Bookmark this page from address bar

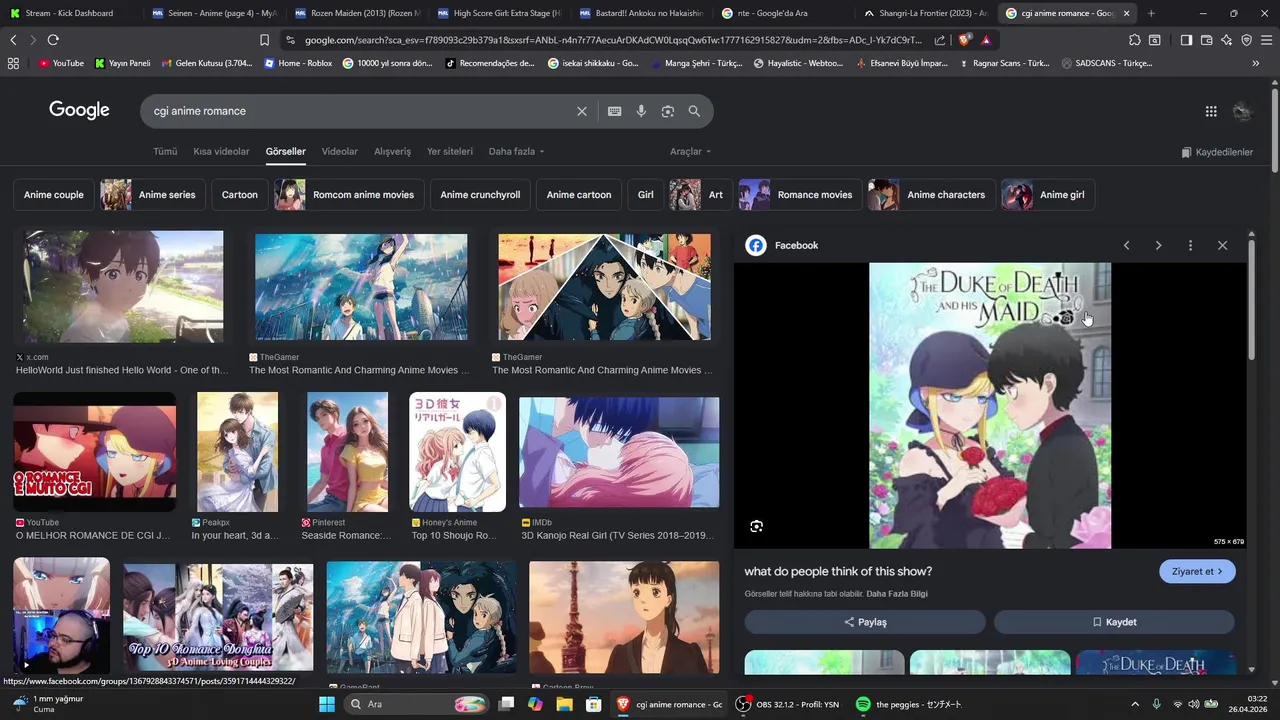(264, 40)
